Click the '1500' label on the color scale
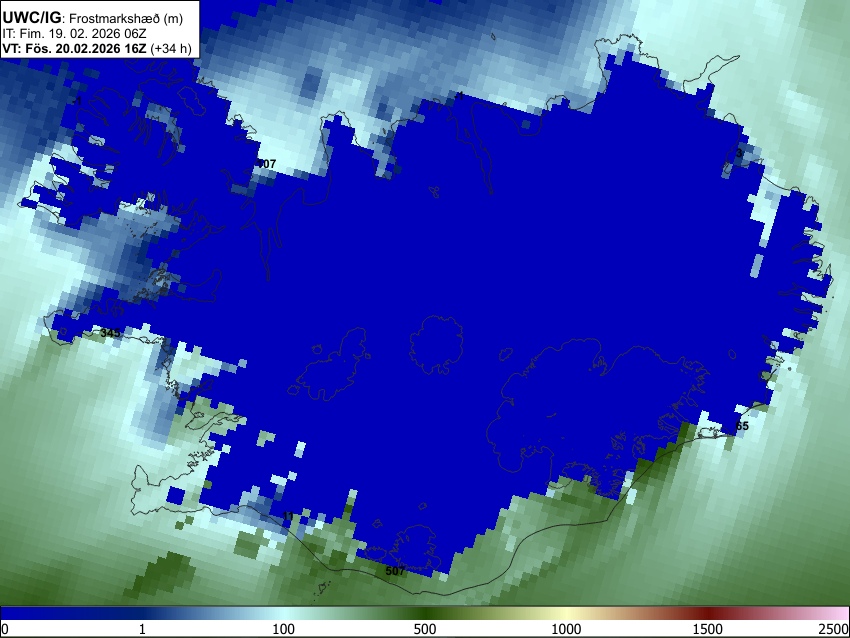Viewport: 850px width, 638px height. [x=708, y=629]
